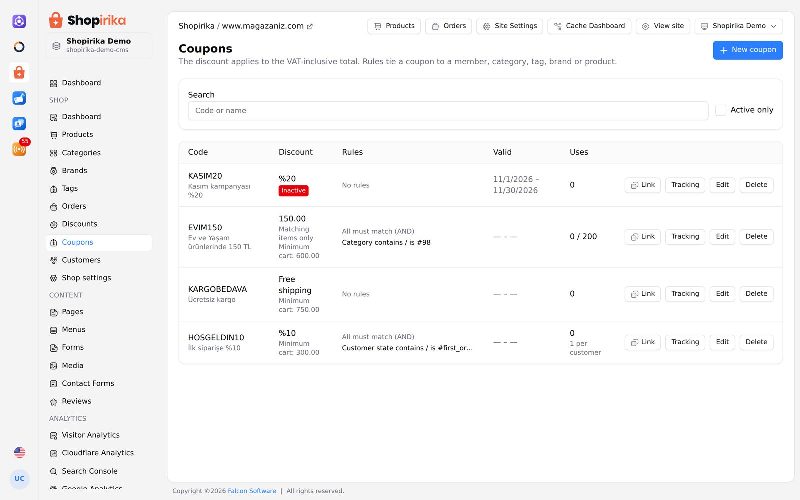
Task: Edit the KASIM20 coupon
Action: [722, 185]
